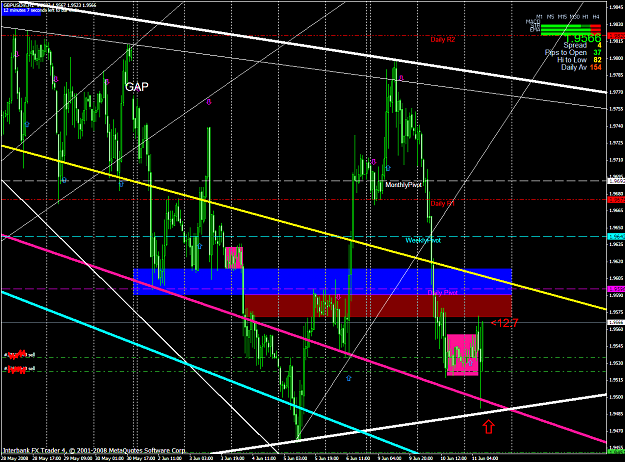Select the MonthlyPivot line label
The width and height of the screenshot is (625, 462).
point(403,185)
